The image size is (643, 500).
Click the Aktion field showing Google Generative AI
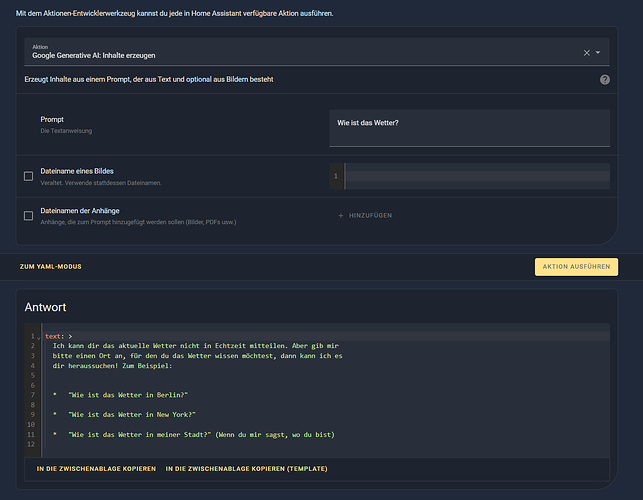[x=317, y=52]
